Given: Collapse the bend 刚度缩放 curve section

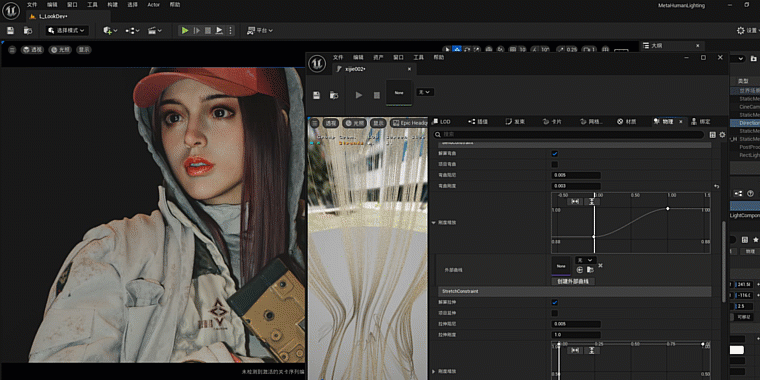Looking at the screenshot, I should 433,222.
